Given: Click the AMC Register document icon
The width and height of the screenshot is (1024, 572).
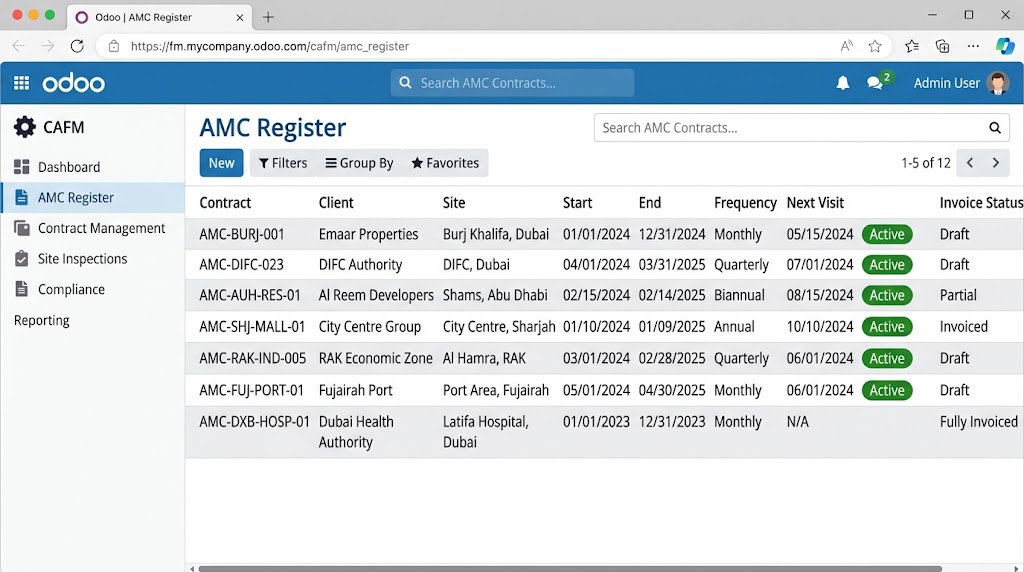Looking at the screenshot, I should pyautogui.click(x=22, y=197).
